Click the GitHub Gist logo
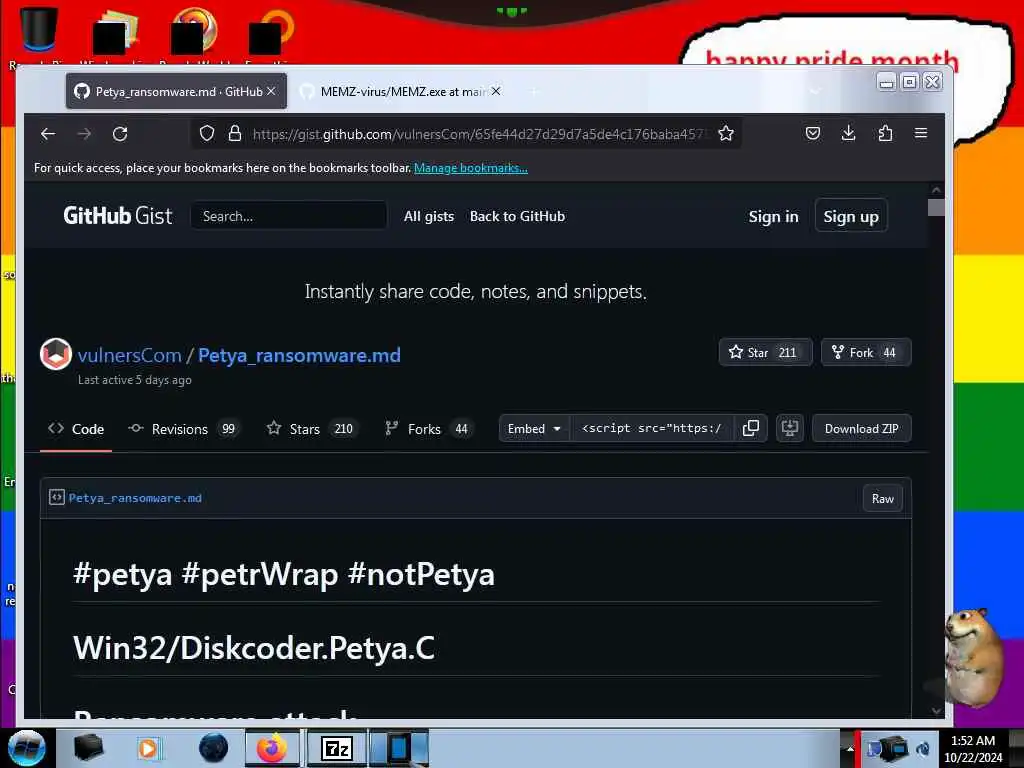 tap(118, 216)
